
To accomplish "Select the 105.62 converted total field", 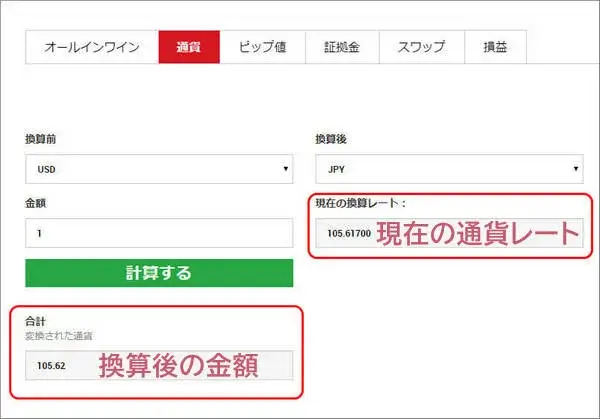I will (159, 365).
